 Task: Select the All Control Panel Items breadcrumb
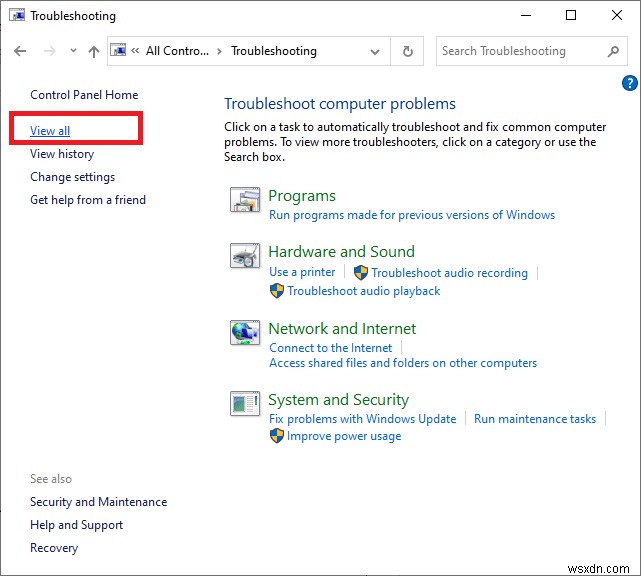[x=177, y=51]
